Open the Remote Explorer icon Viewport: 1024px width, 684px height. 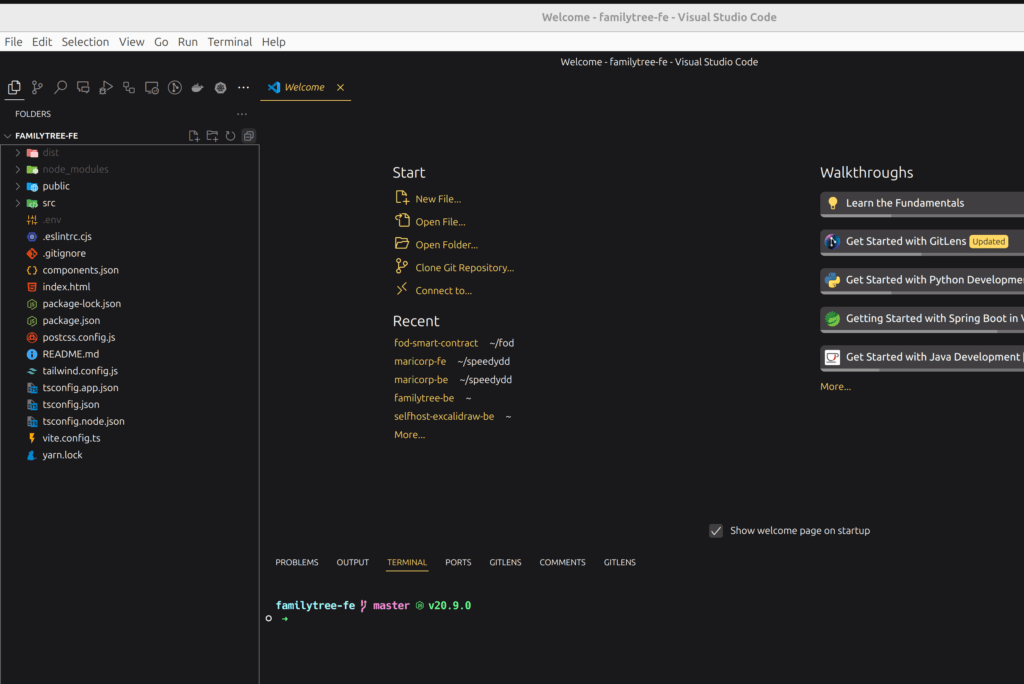152,87
